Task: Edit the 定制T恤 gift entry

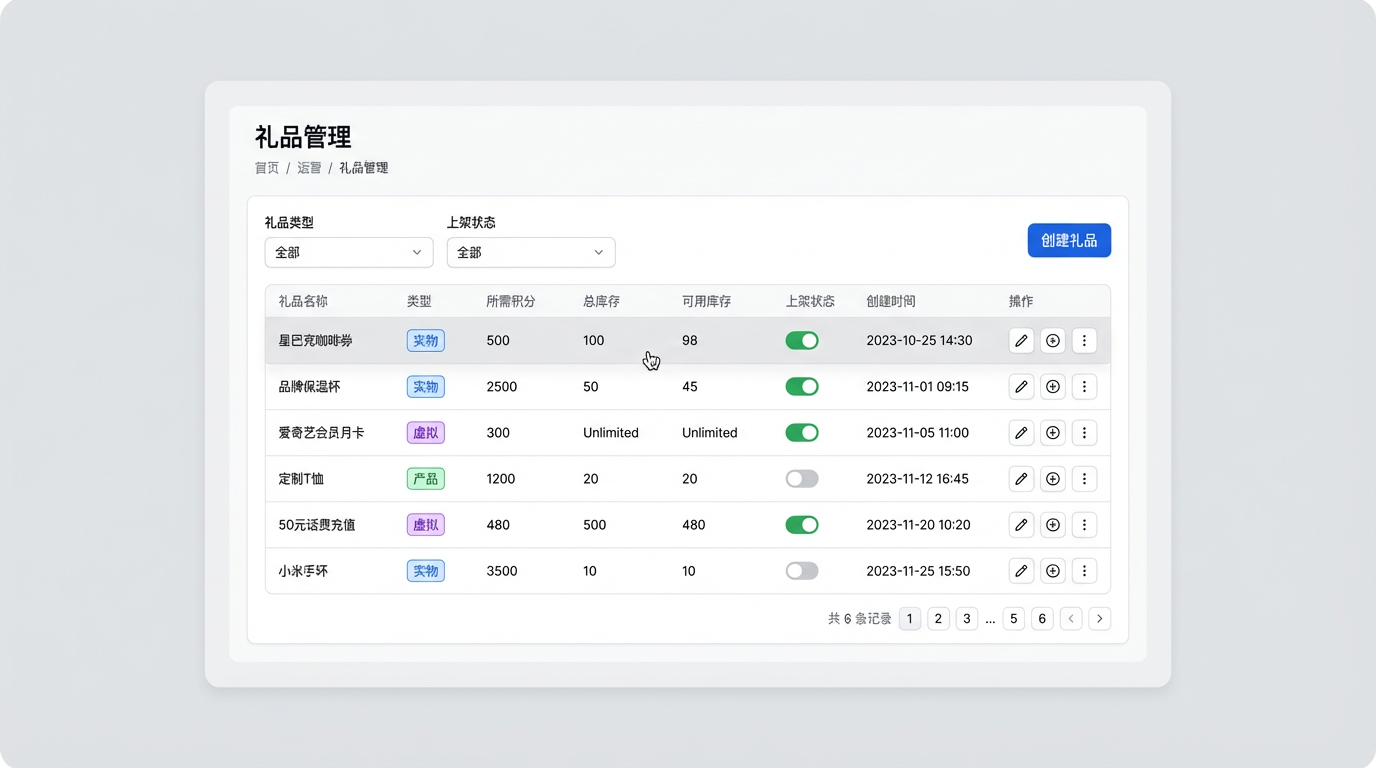Action: coord(1021,479)
